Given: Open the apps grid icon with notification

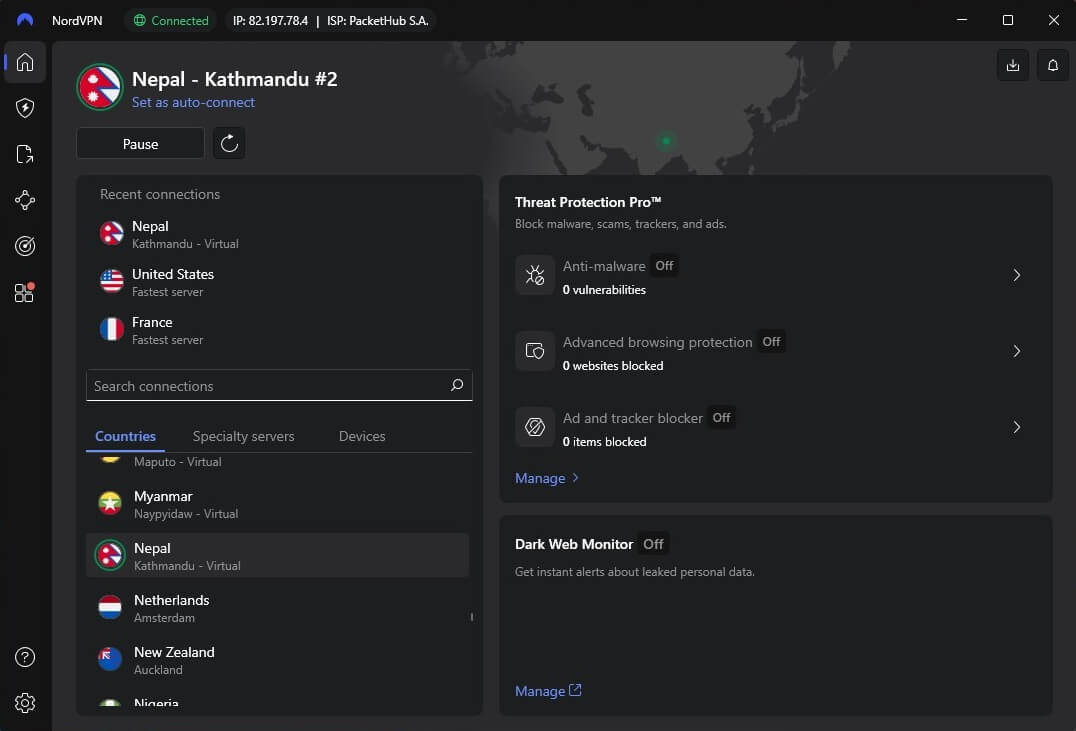Looking at the screenshot, I should [25, 293].
